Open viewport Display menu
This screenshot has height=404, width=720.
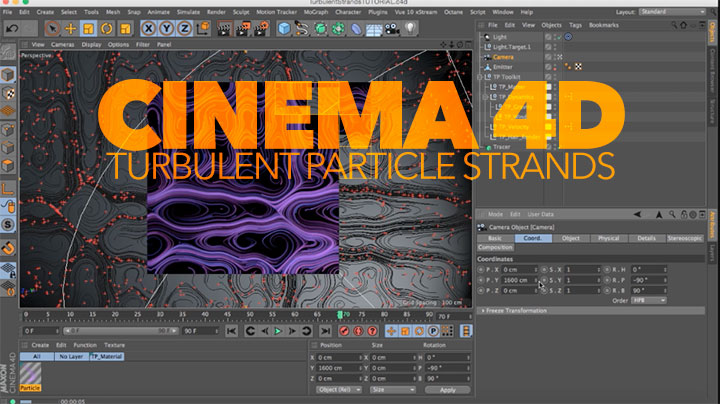click(x=91, y=45)
